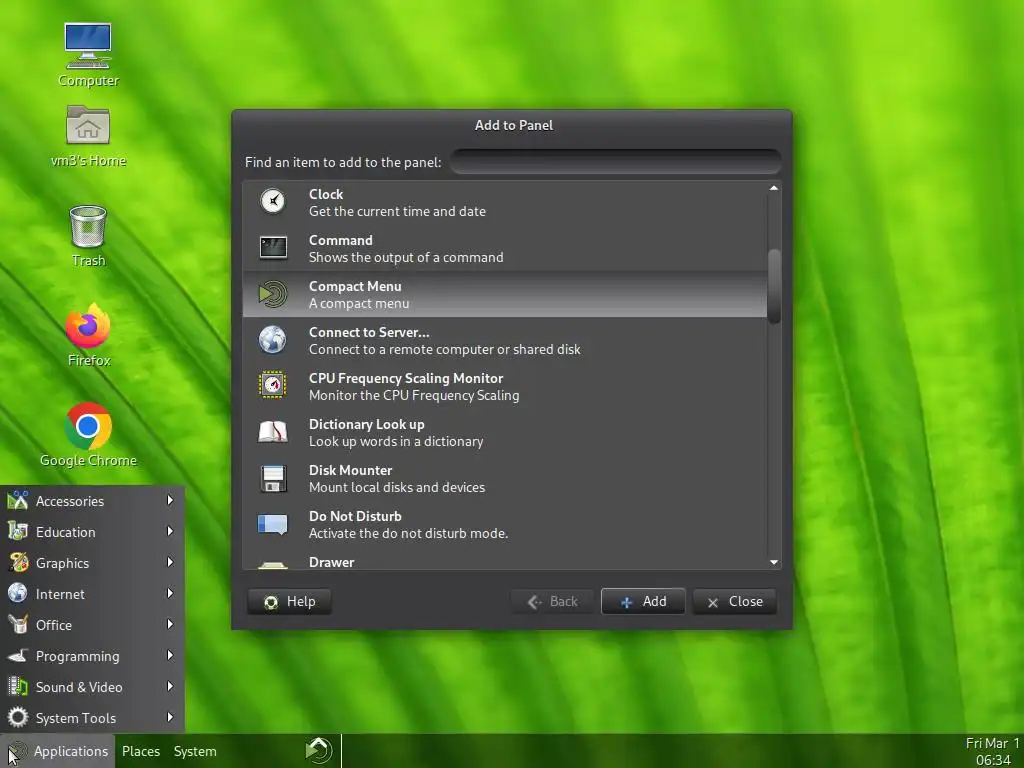Open the Computer desktop icon
Screen dimensions: 1024x768
point(88,46)
